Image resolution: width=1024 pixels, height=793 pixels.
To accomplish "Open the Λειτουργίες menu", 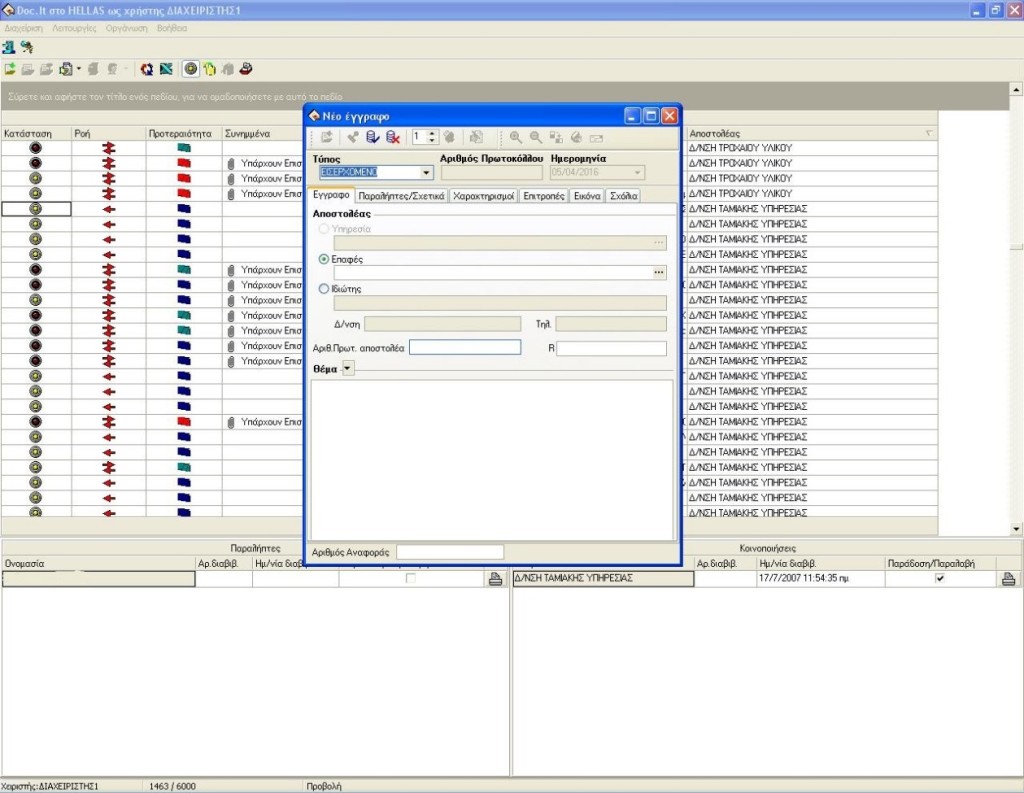I will (x=76, y=28).
